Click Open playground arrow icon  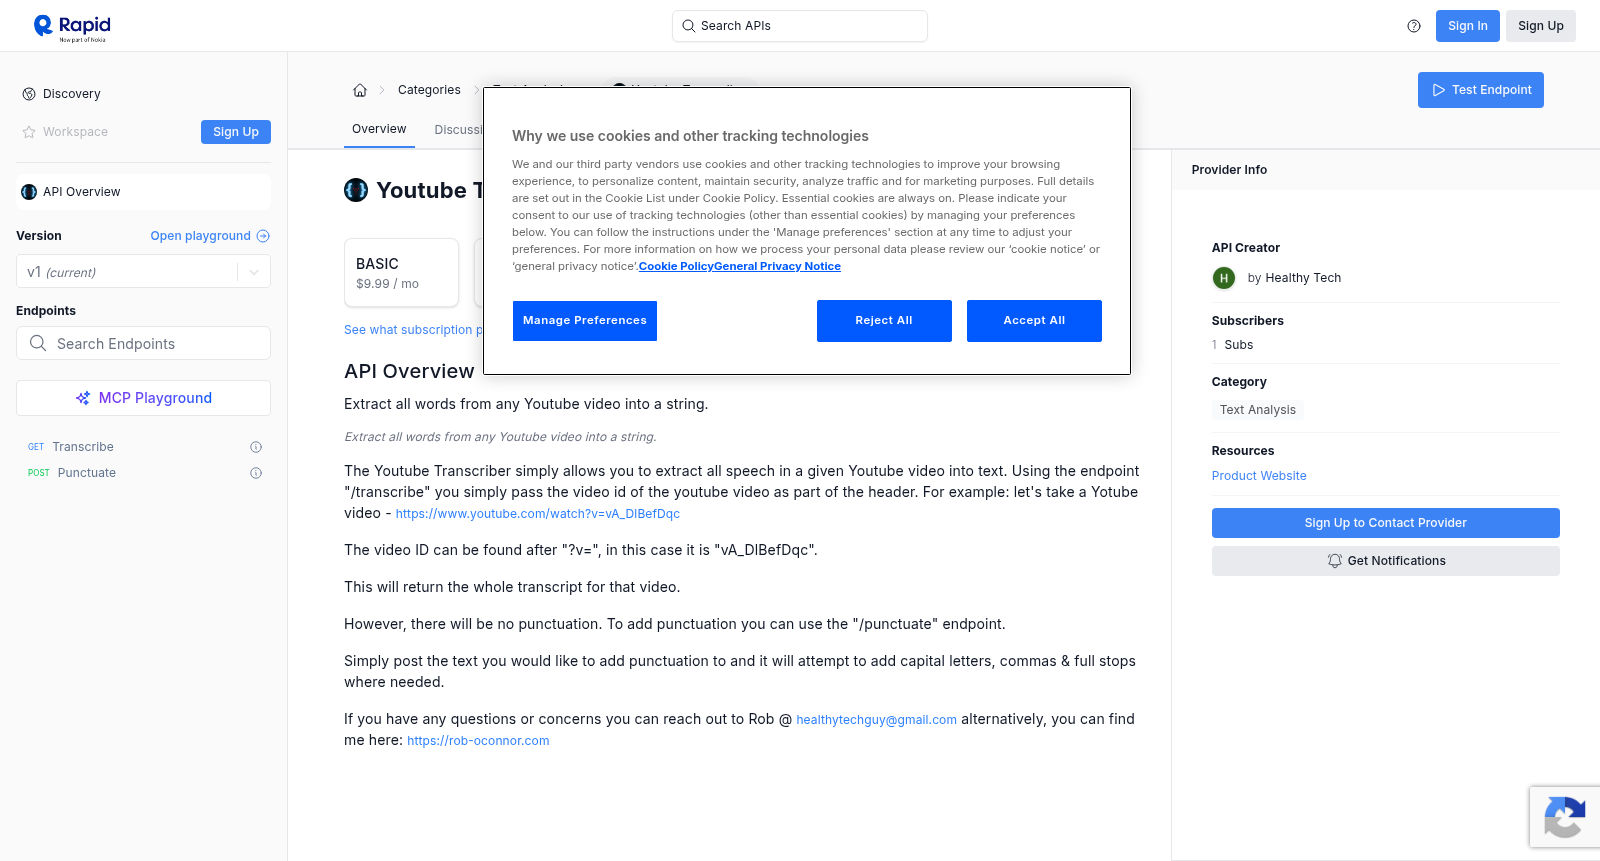tap(263, 236)
